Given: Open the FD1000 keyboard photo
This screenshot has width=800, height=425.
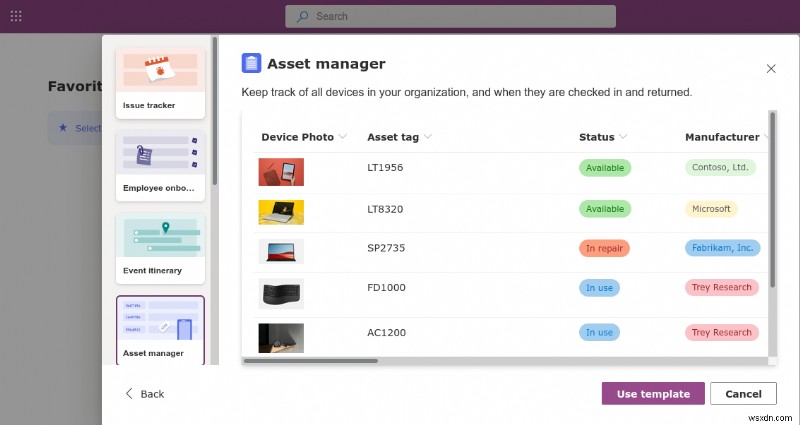Looking at the screenshot, I should pos(281,292).
